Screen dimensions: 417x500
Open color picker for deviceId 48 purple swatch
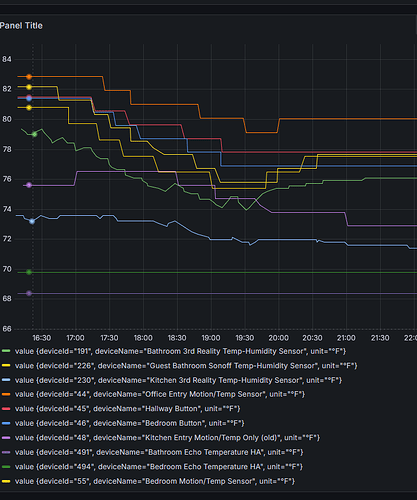(6, 438)
